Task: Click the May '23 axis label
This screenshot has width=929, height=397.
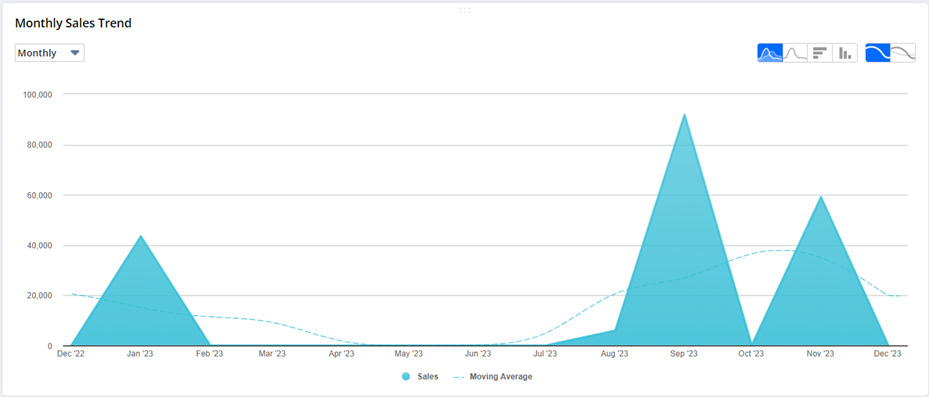Action: click(x=409, y=354)
